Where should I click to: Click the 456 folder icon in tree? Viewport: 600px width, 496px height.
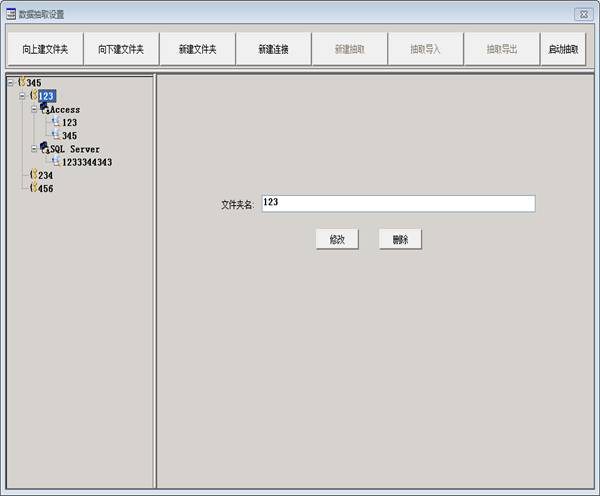[x=33, y=188]
